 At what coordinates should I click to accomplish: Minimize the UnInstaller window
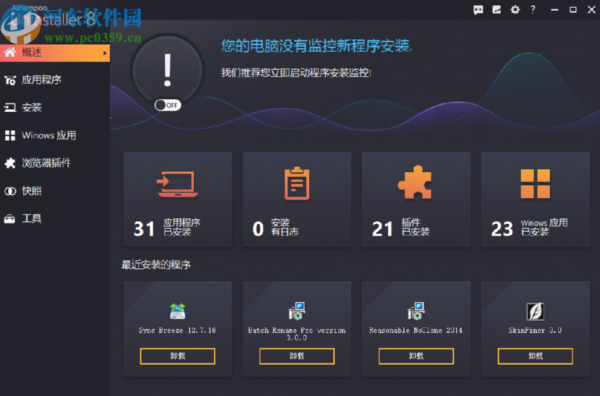(554, 10)
